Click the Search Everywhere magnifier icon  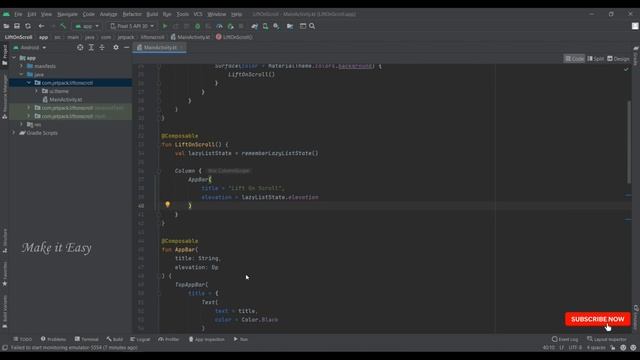coord(312,26)
